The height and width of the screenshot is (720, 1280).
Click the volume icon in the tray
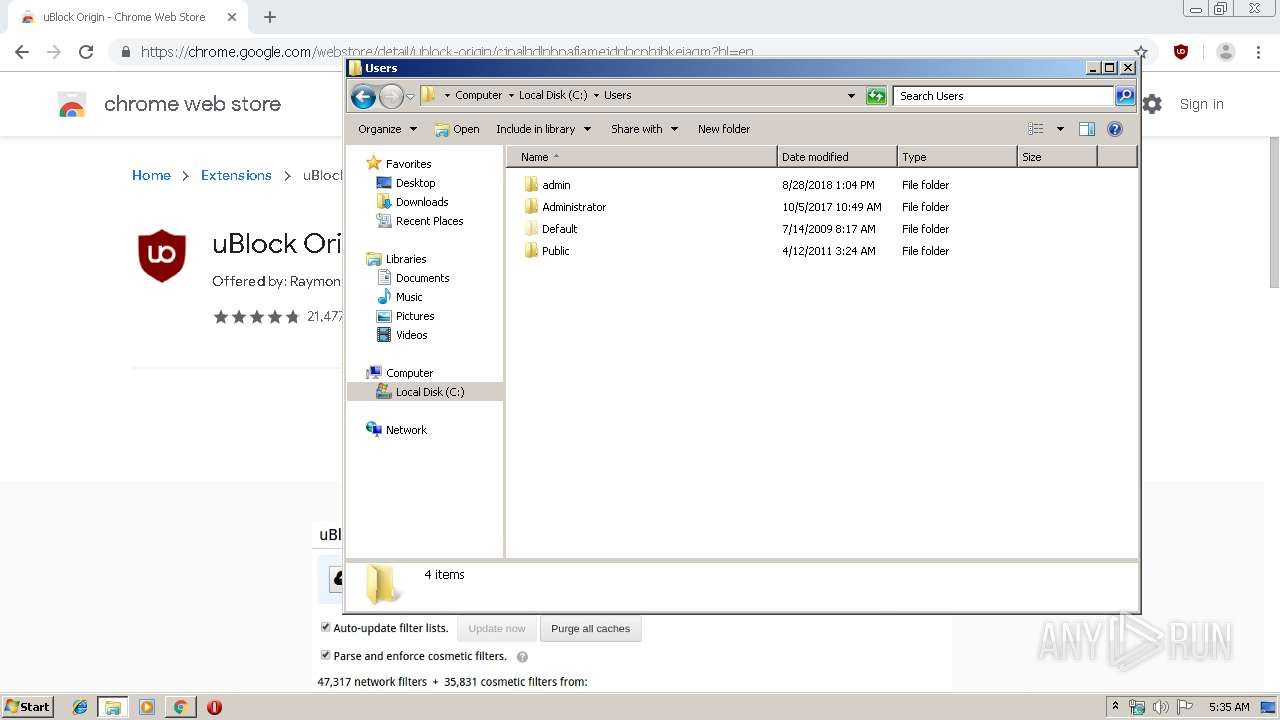1160,707
